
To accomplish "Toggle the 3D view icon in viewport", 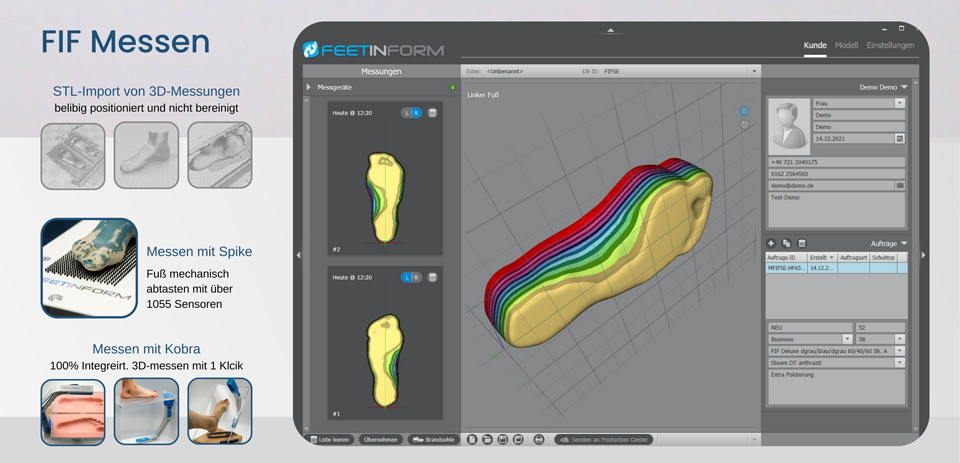I will (744, 111).
